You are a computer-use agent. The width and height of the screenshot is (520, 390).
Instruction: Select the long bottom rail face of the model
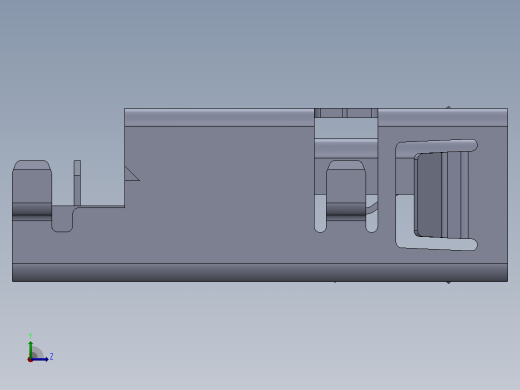[x=260, y=272]
